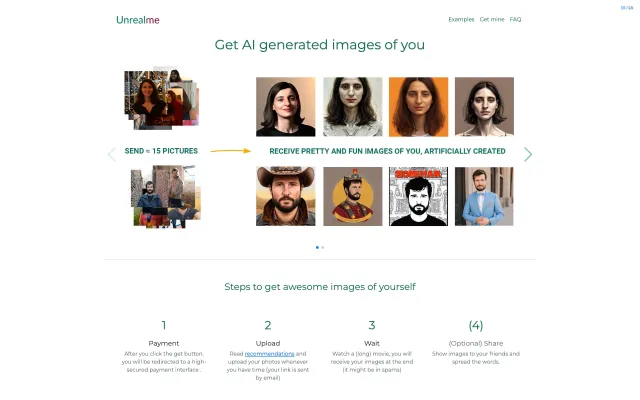
Task: Click the carousel previous arrow
Action: pos(112,154)
